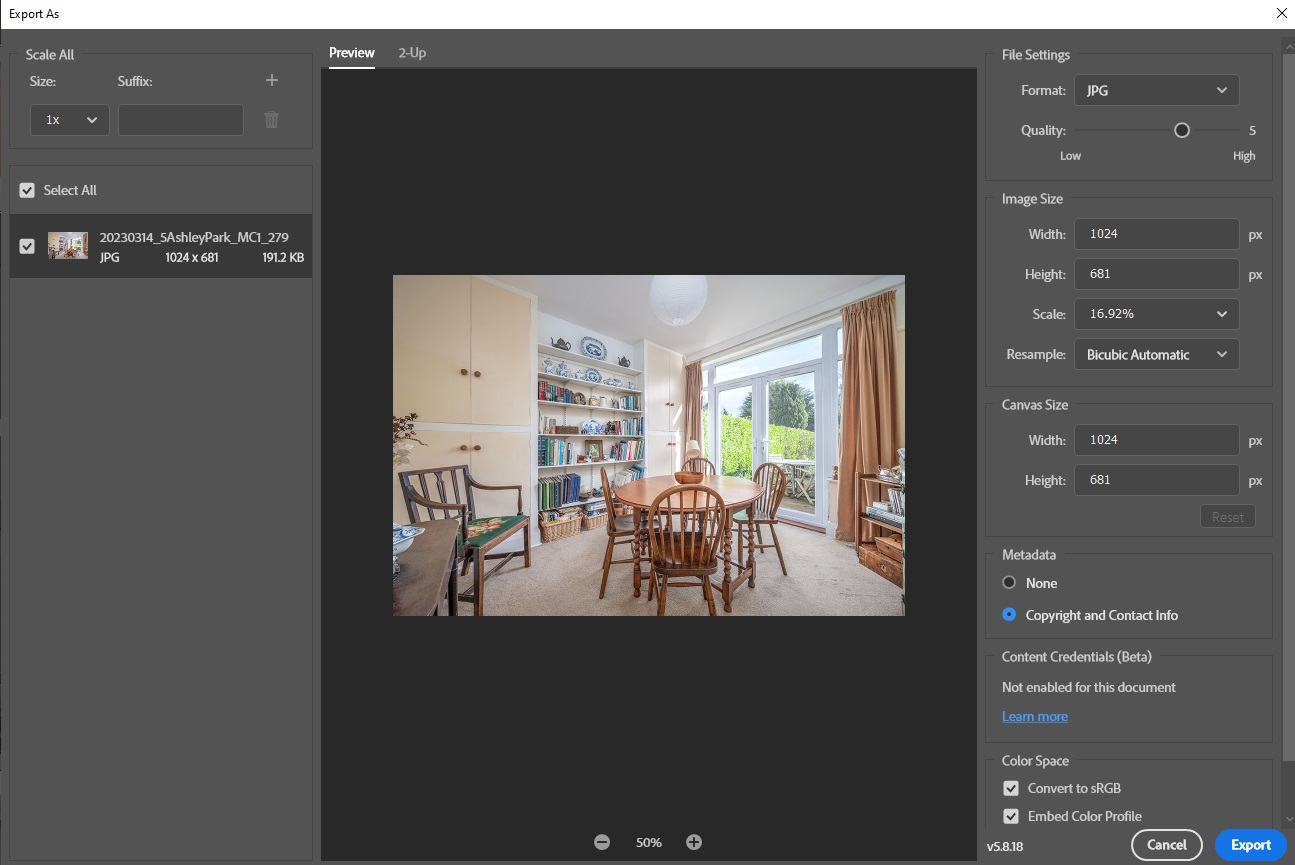Open the Learn more link

click(x=1035, y=716)
